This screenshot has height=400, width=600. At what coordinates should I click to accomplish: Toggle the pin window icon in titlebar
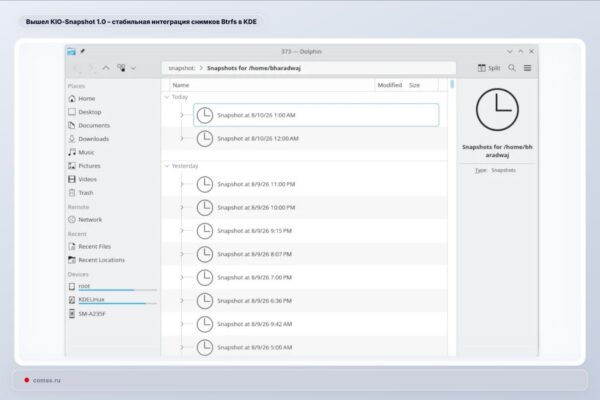82,51
